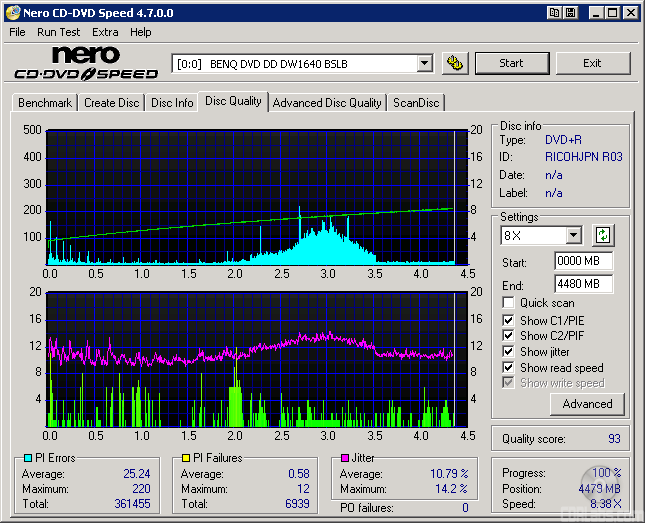Viewport: 645px width, 523px height.
Task: Click the End position MB field
Action: click(583, 284)
